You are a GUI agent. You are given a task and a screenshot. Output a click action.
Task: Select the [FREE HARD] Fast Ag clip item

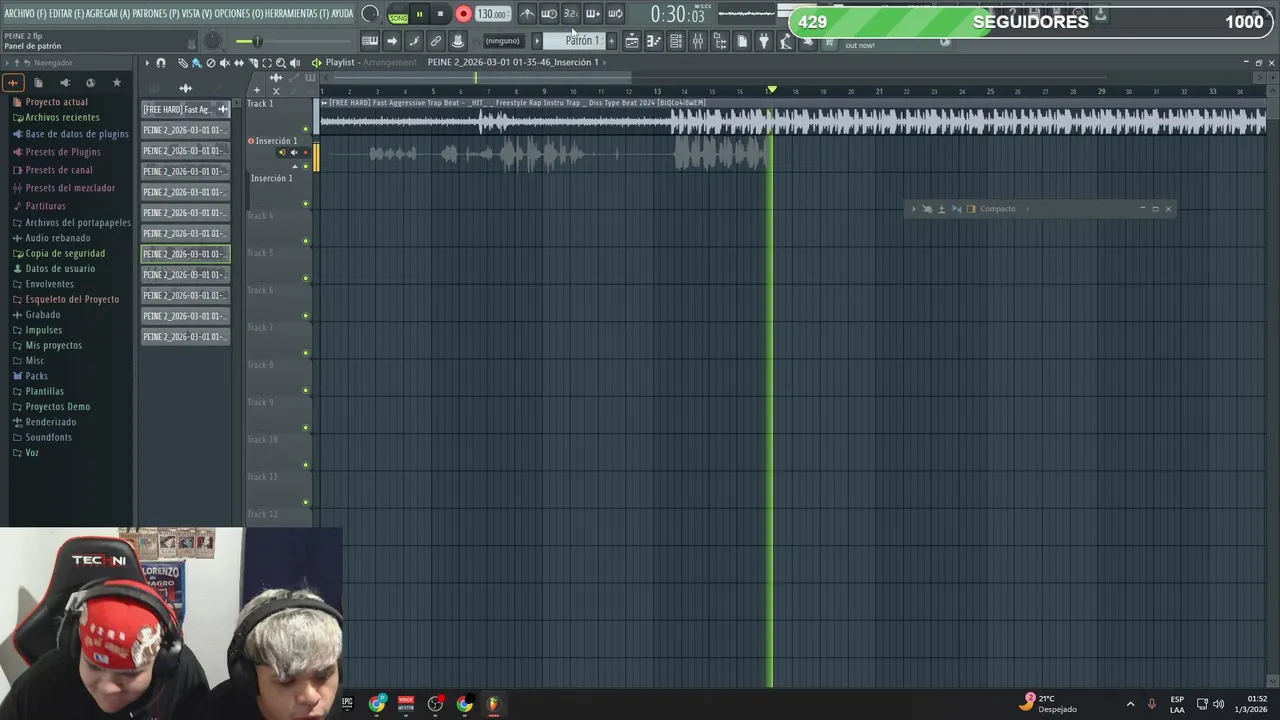(185, 110)
